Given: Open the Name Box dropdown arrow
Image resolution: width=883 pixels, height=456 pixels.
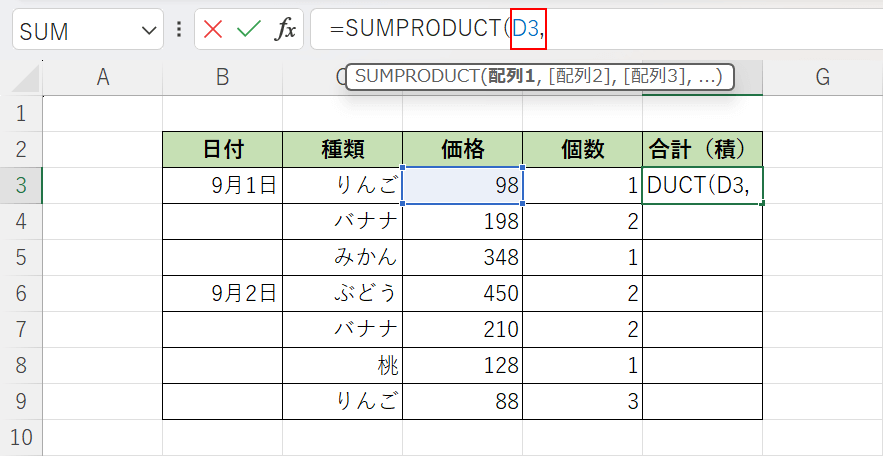Looking at the screenshot, I should pyautogui.click(x=150, y=31).
